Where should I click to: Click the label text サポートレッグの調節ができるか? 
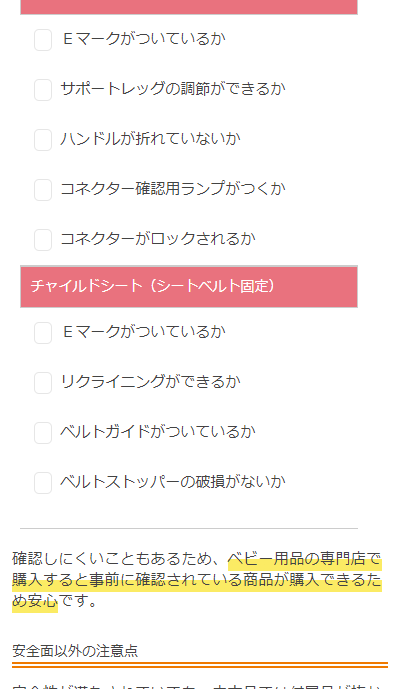pyautogui.click(x=173, y=89)
